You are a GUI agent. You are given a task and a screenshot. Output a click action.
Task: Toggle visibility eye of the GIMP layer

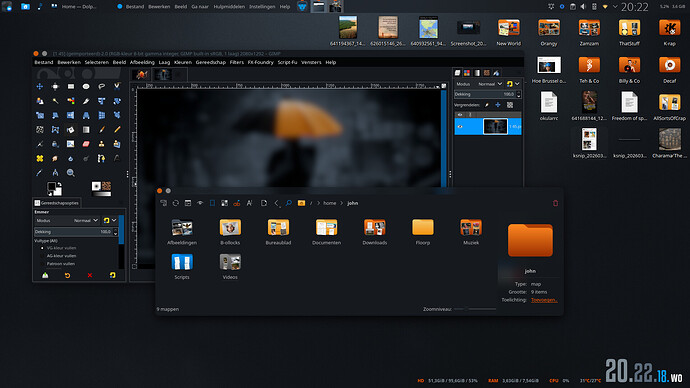[x=460, y=127]
